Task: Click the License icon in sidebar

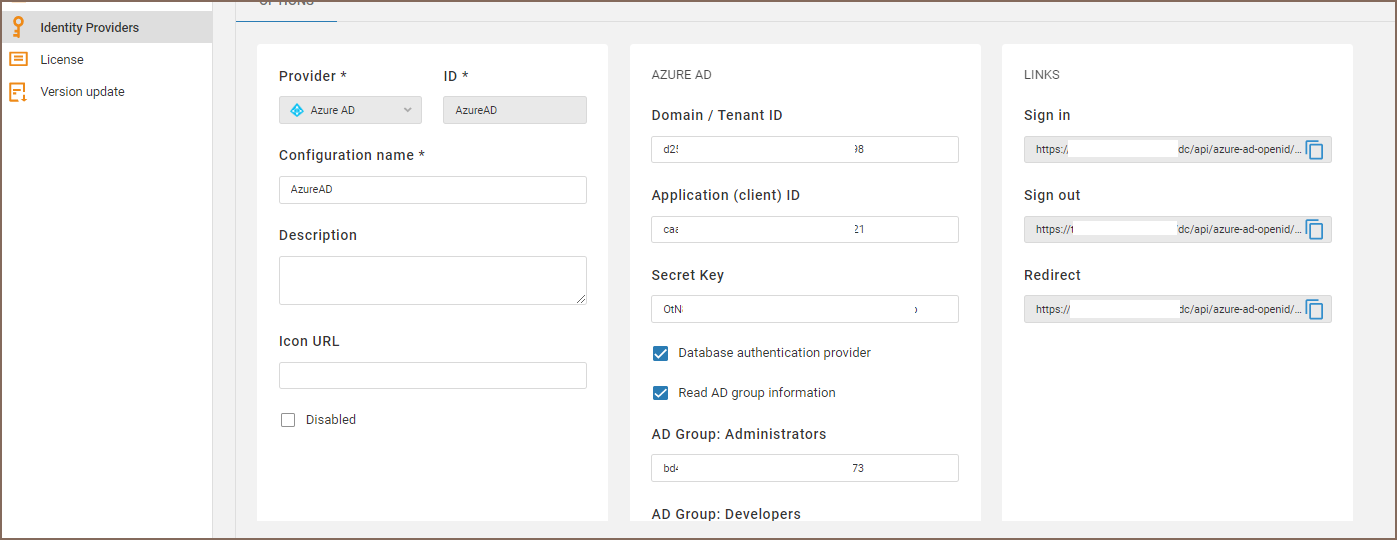Action: (18, 59)
